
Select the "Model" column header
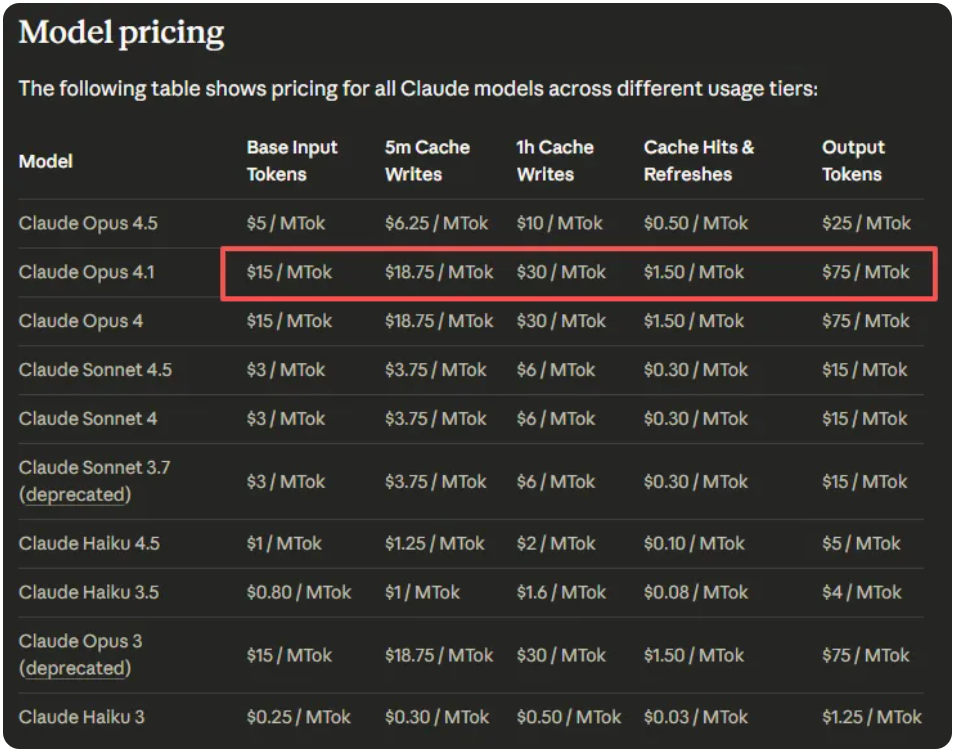[x=46, y=161]
